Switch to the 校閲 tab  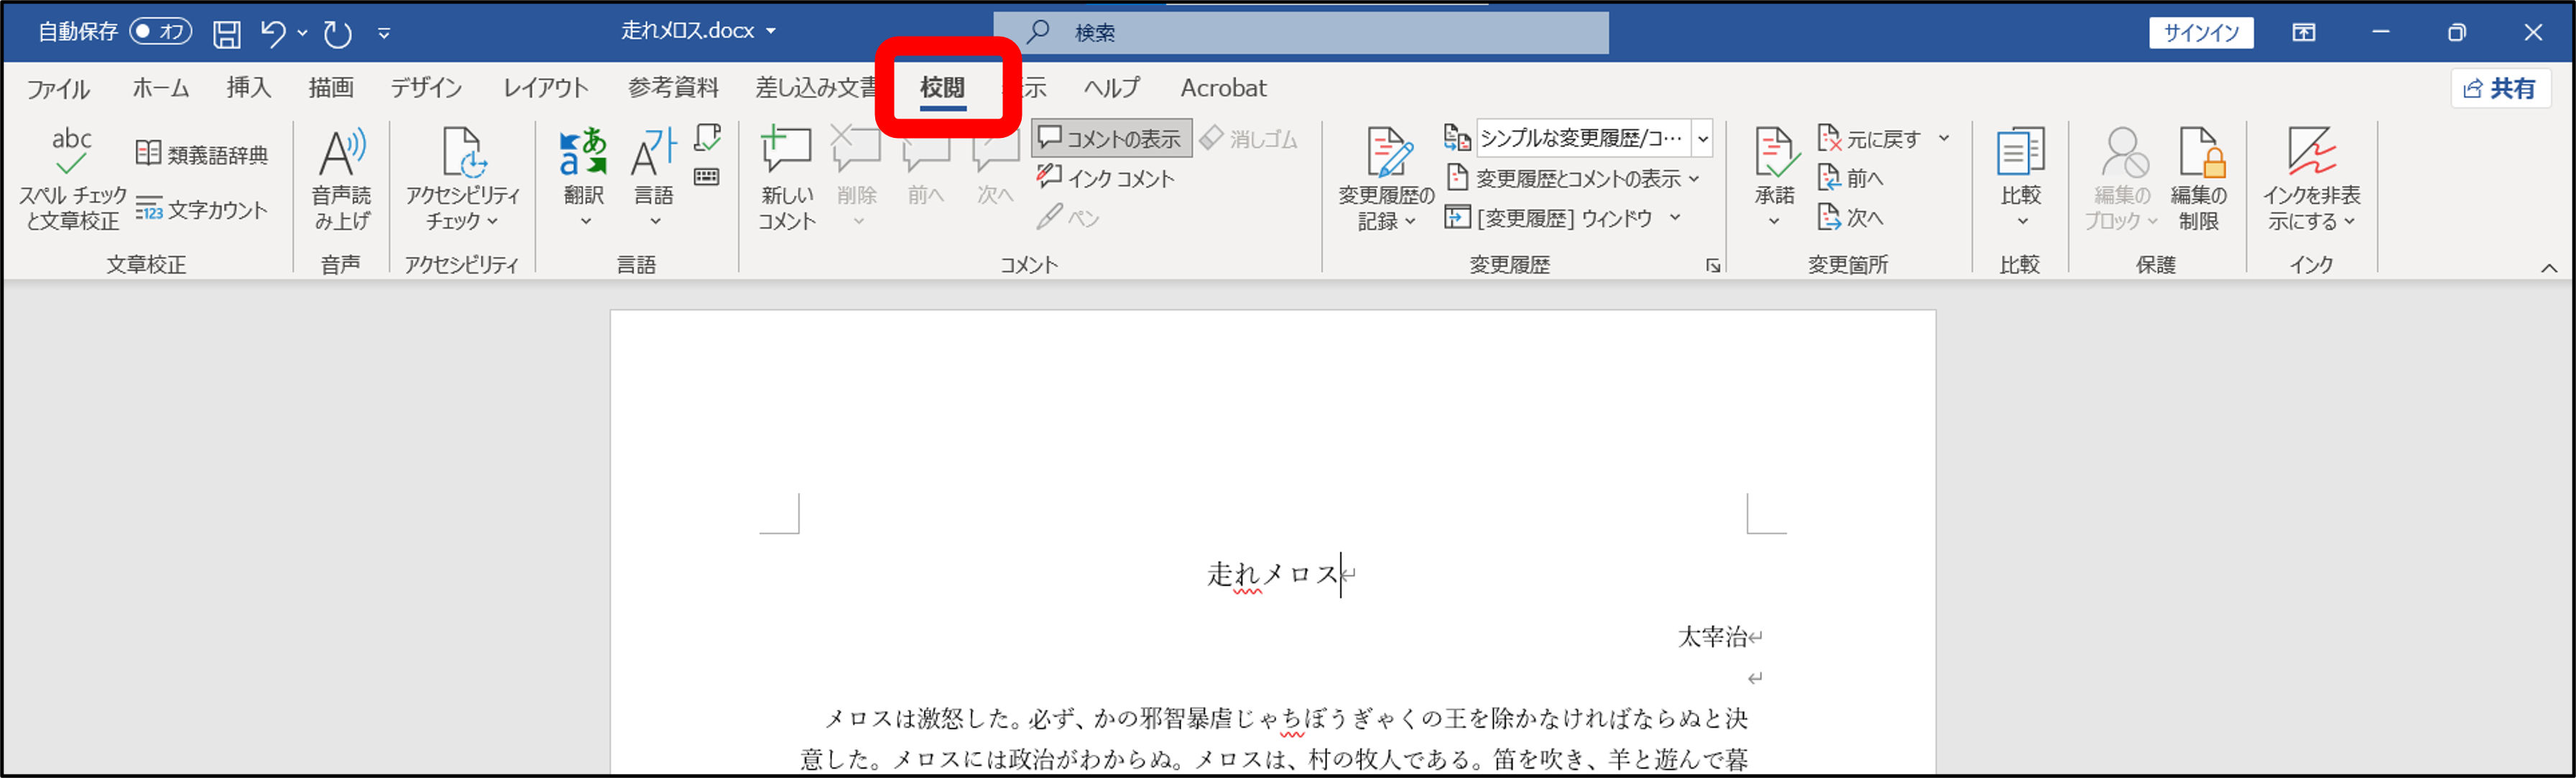(x=943, y=88)
